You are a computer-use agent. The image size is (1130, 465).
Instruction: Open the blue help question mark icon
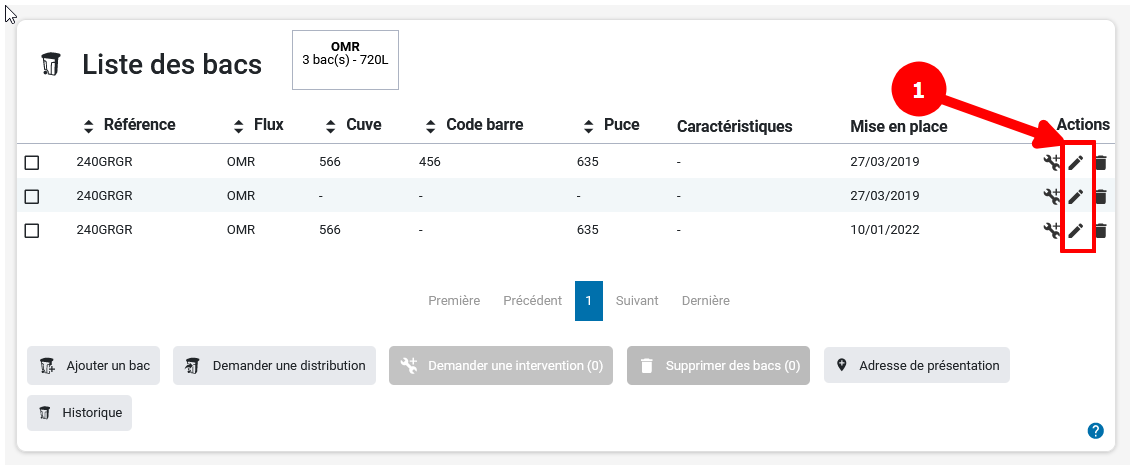pyautogui.click(x=1095, y=431)
